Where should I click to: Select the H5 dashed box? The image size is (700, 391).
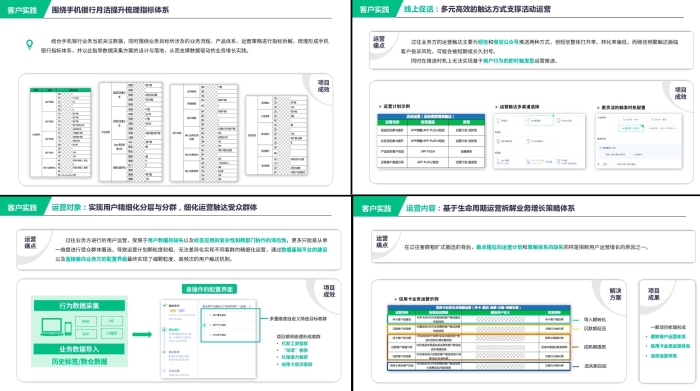click(x=111, y=321)
